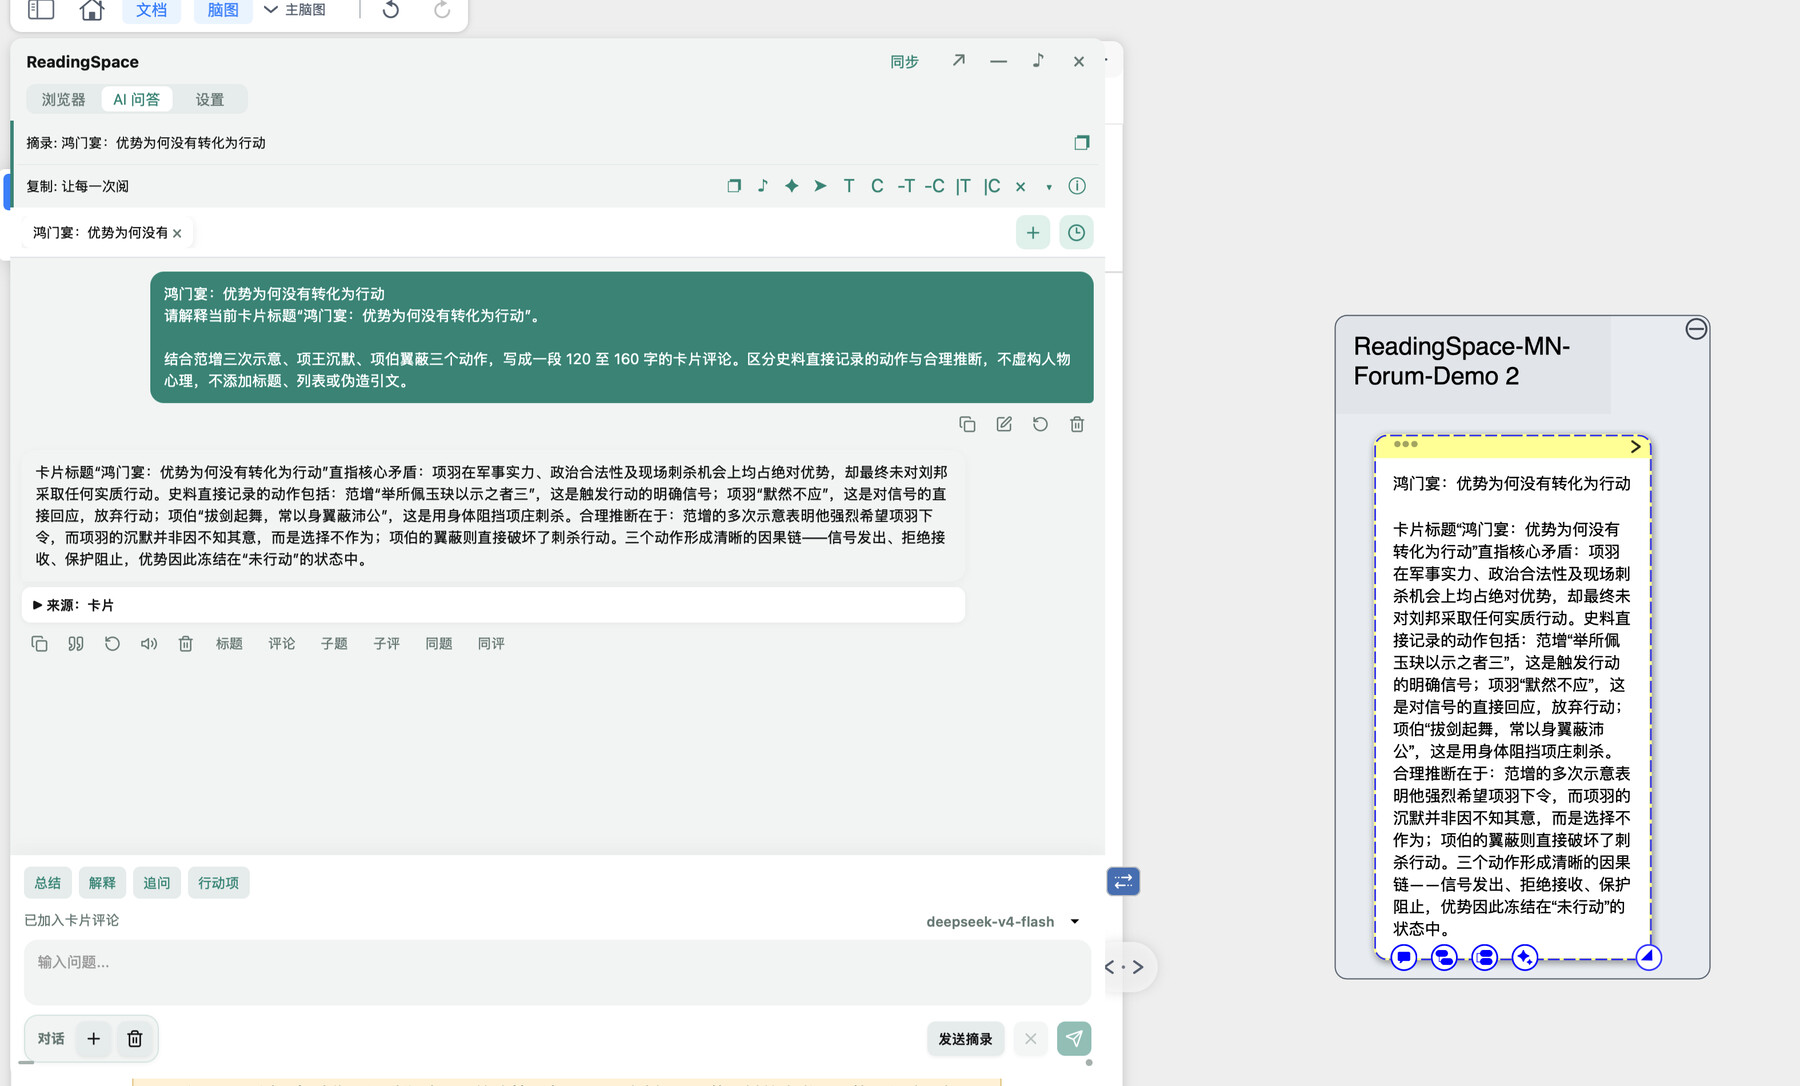Click the arrowhead send icon in the 复制 row
This screenshot has height=1086, width=1800.
tap(820, 186)
